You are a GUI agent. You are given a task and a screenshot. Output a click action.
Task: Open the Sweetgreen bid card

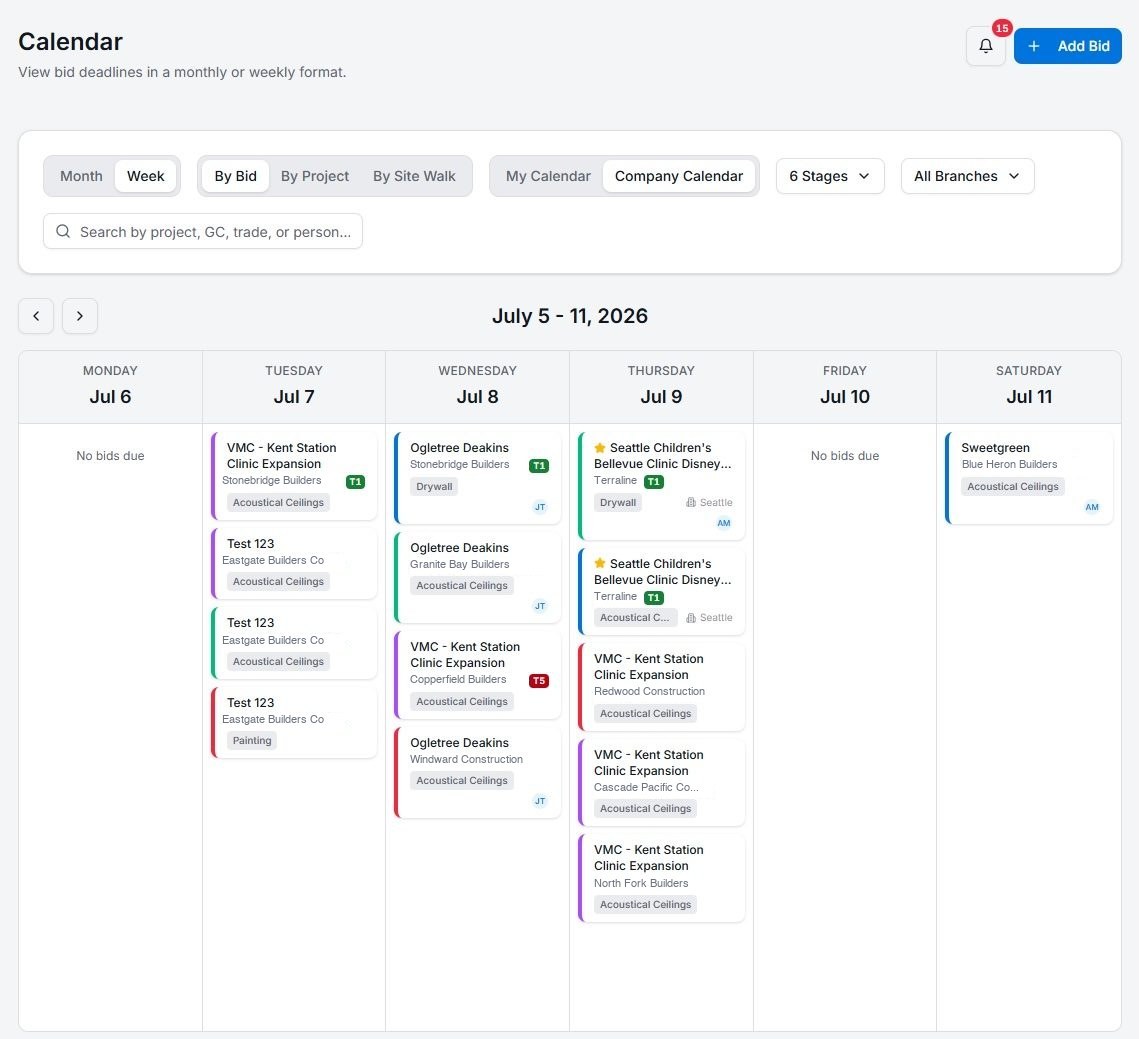coord(1029,478)
